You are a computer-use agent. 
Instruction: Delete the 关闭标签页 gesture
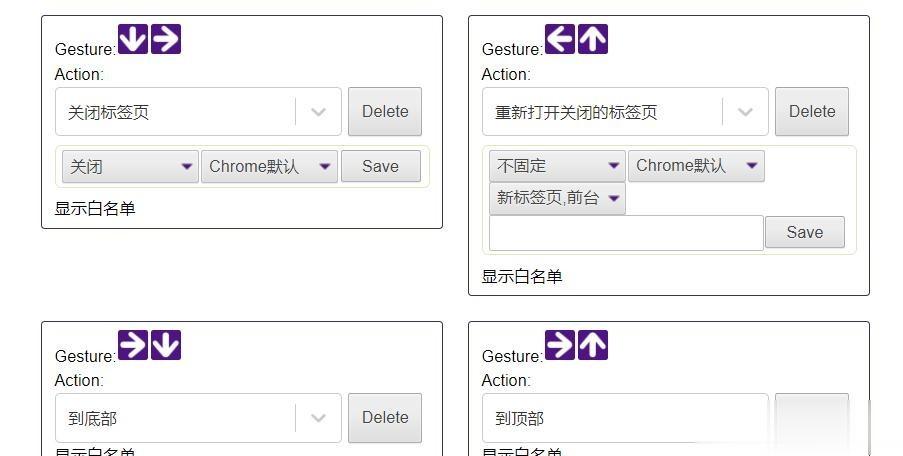[385, 112]
